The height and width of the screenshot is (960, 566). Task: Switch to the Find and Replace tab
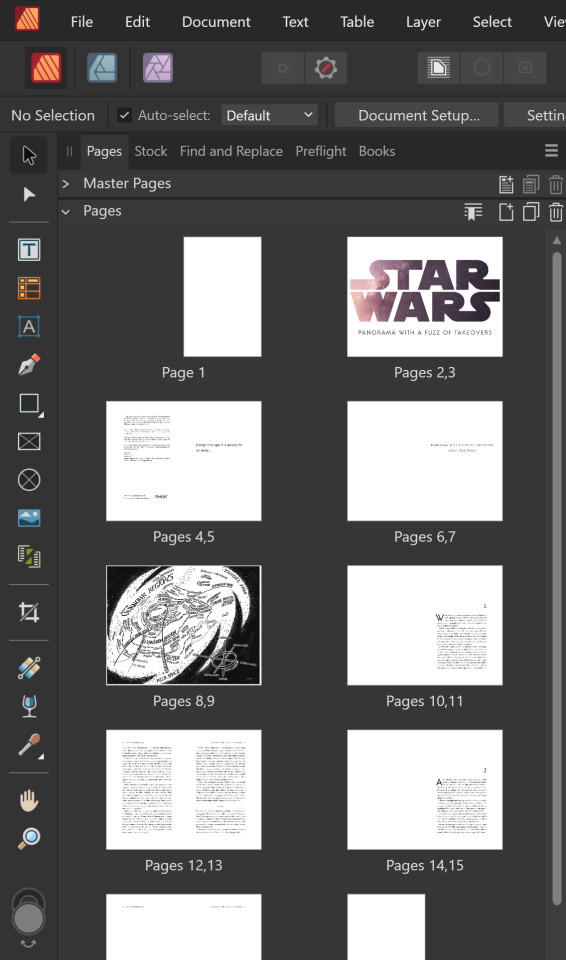pos(231,151)
